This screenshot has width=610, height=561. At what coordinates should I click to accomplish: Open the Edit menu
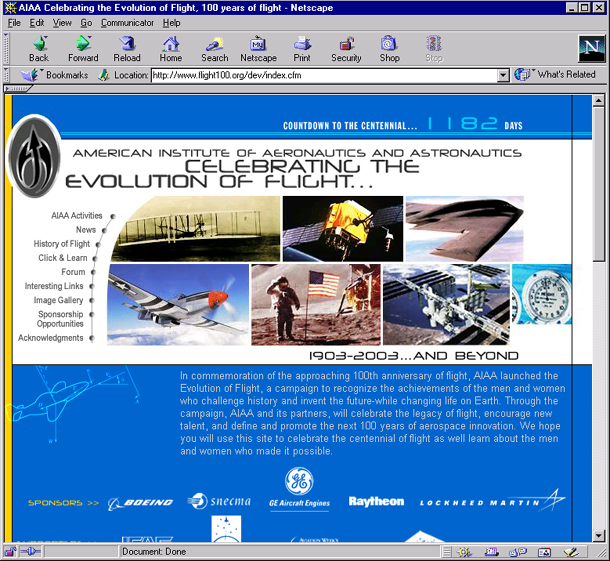37,23
